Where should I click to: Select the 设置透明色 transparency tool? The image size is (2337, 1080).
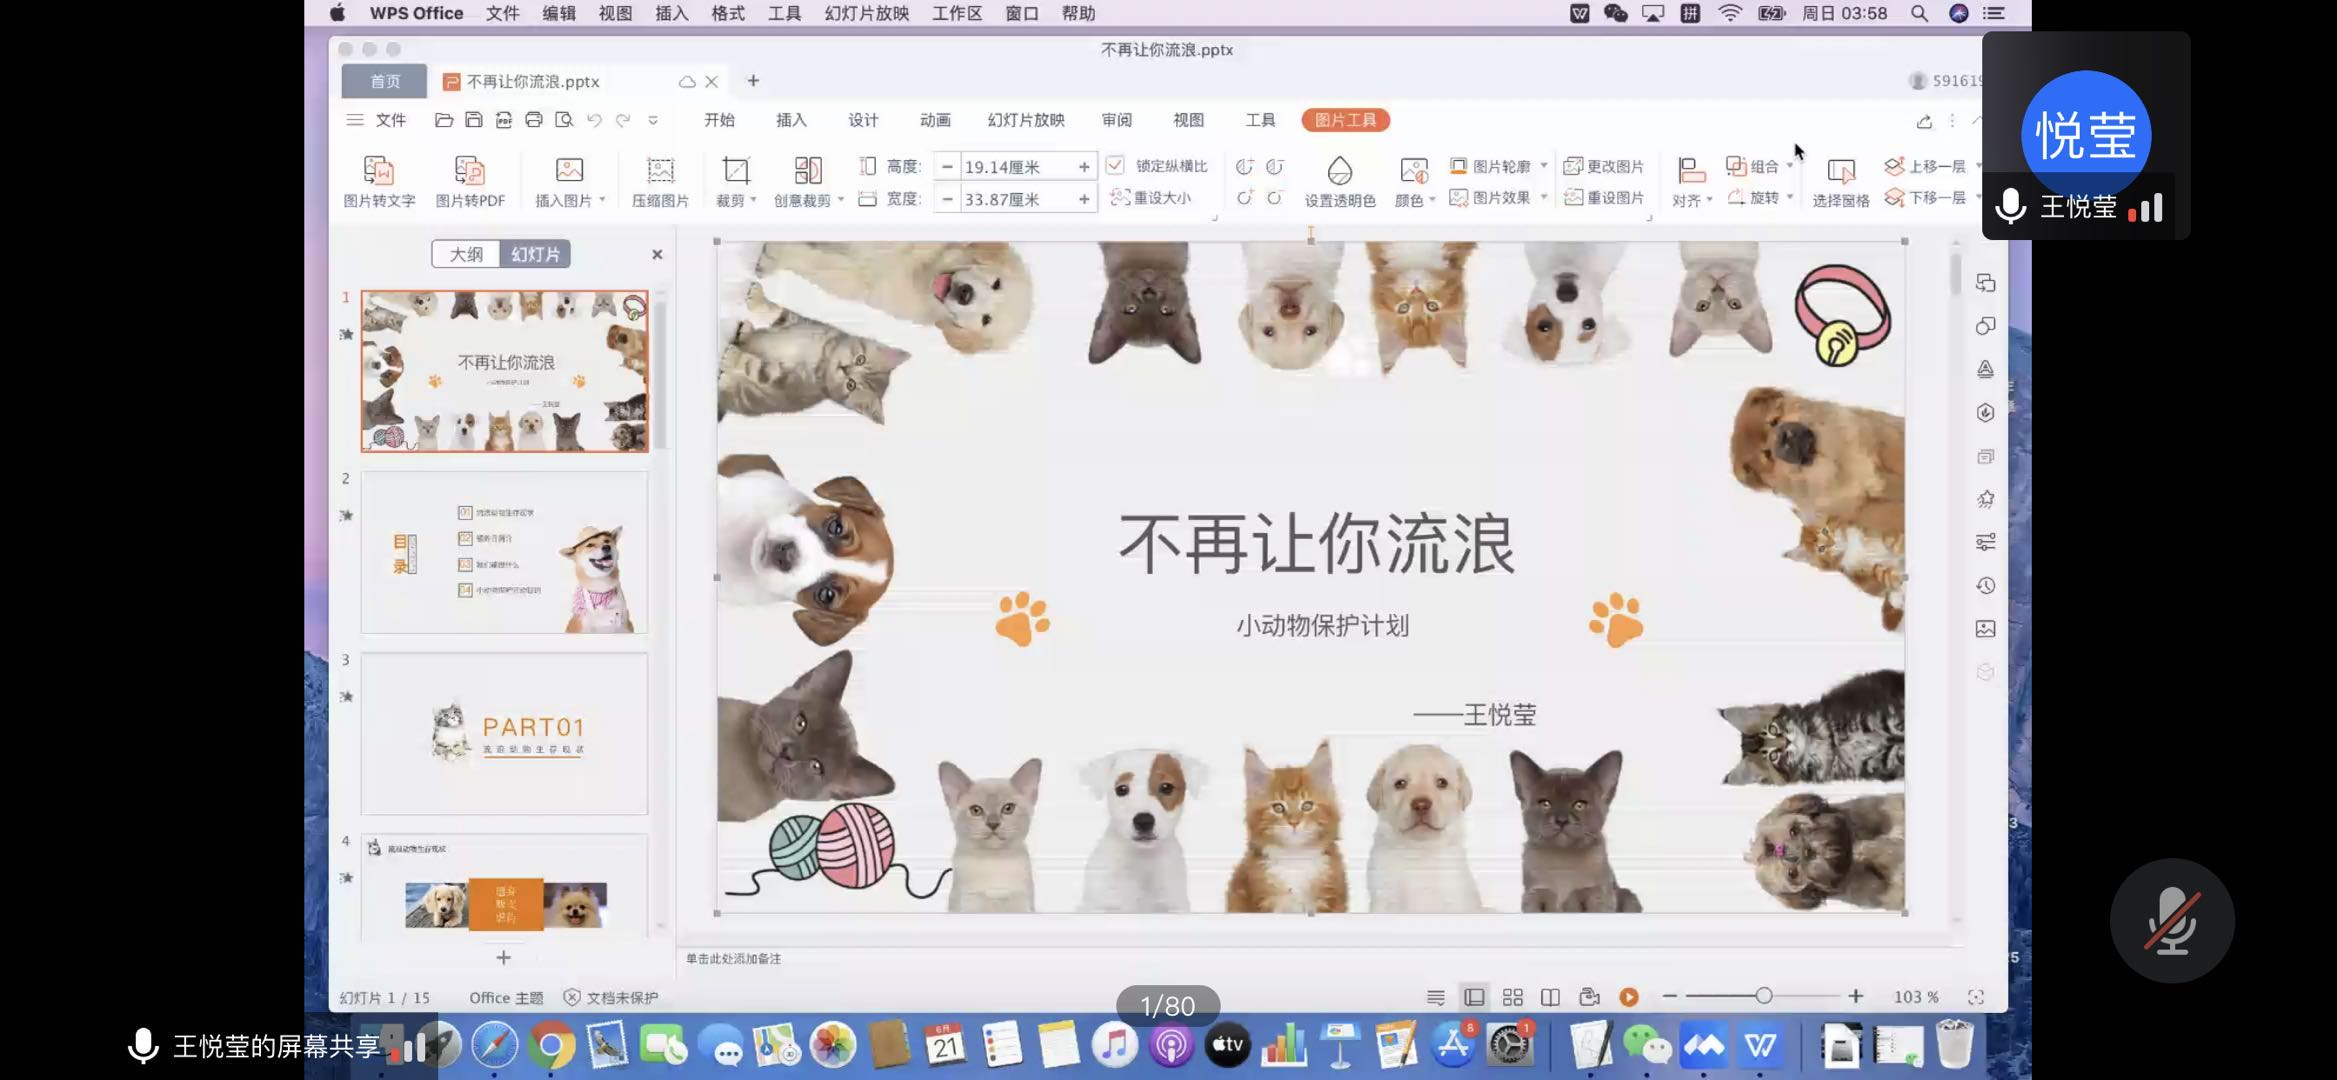pos(1339,172)
